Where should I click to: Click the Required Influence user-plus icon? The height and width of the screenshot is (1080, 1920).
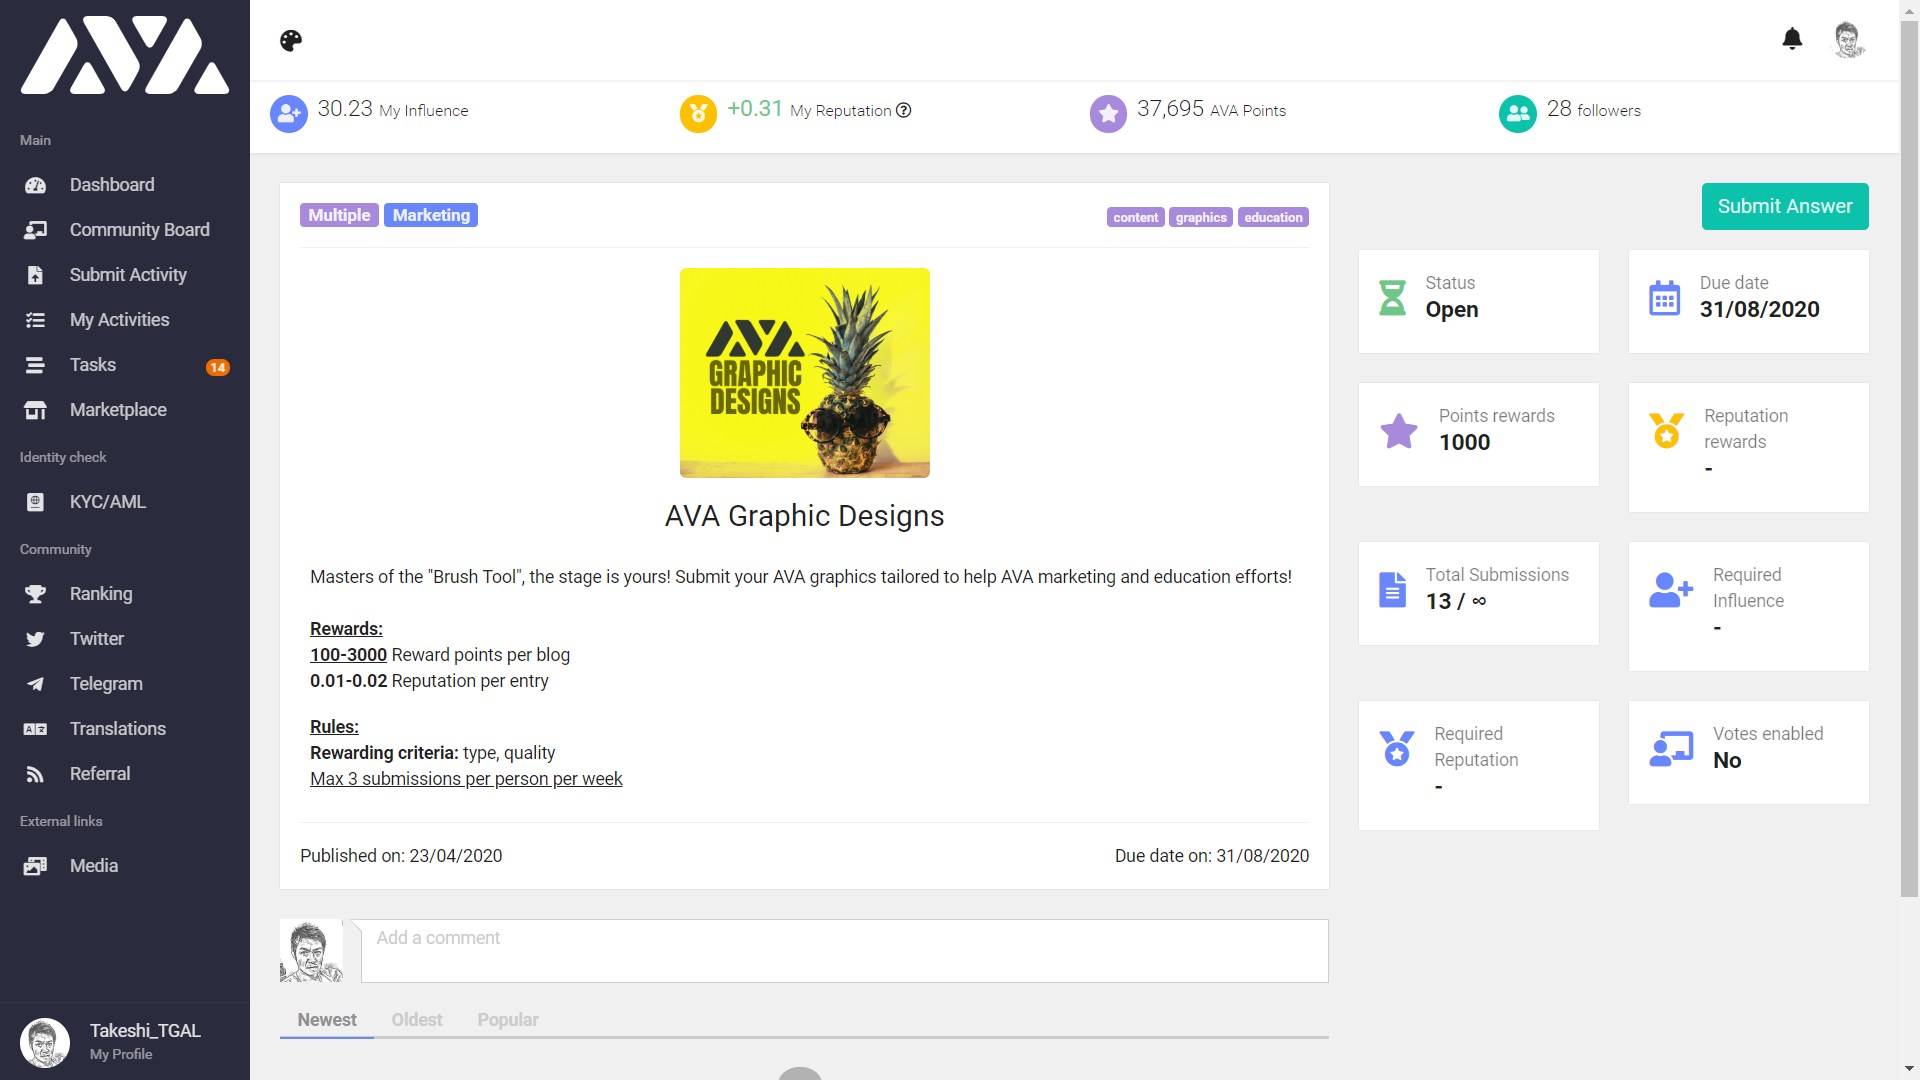(1671, 589)
